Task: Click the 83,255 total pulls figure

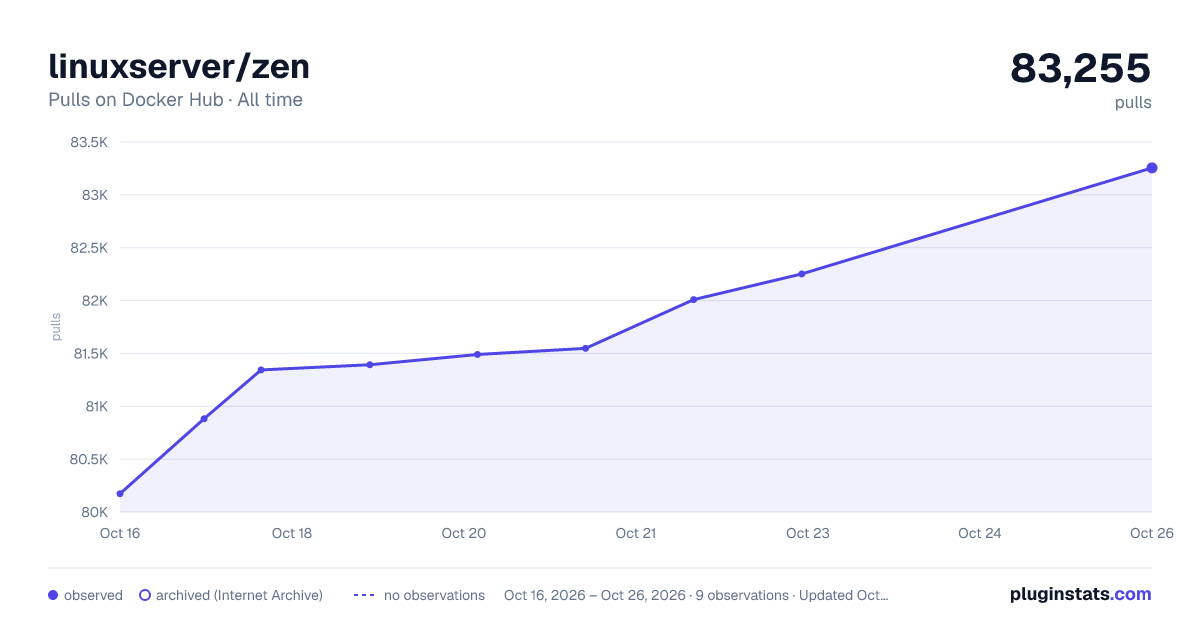Action: coord(1081,68)
